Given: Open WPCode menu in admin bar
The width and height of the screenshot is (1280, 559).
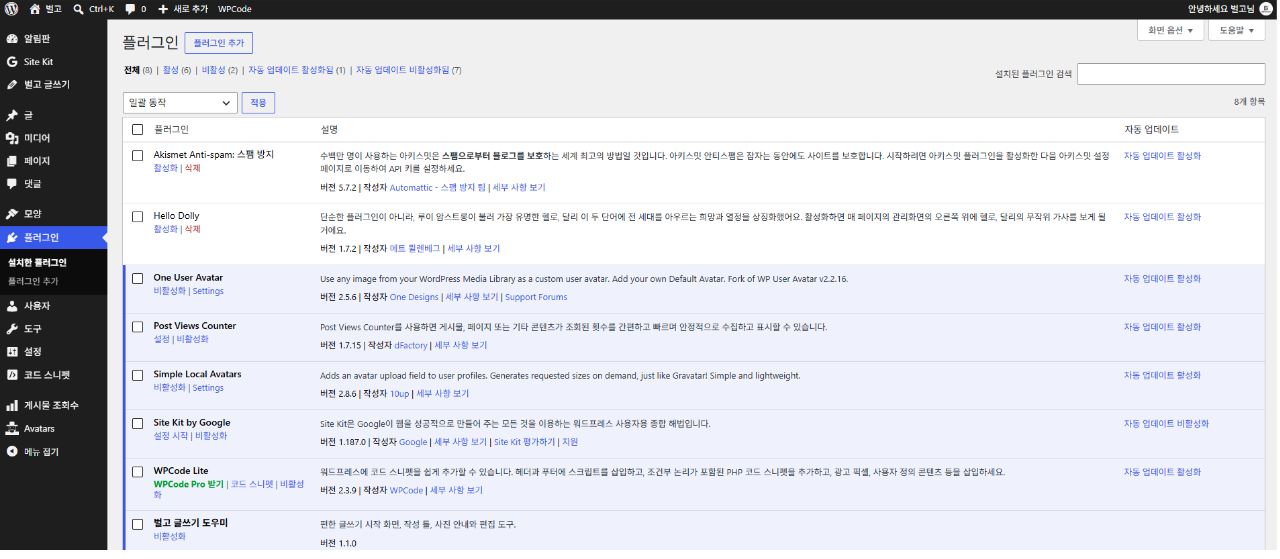Looking at the screenshot, I should 235,8.
